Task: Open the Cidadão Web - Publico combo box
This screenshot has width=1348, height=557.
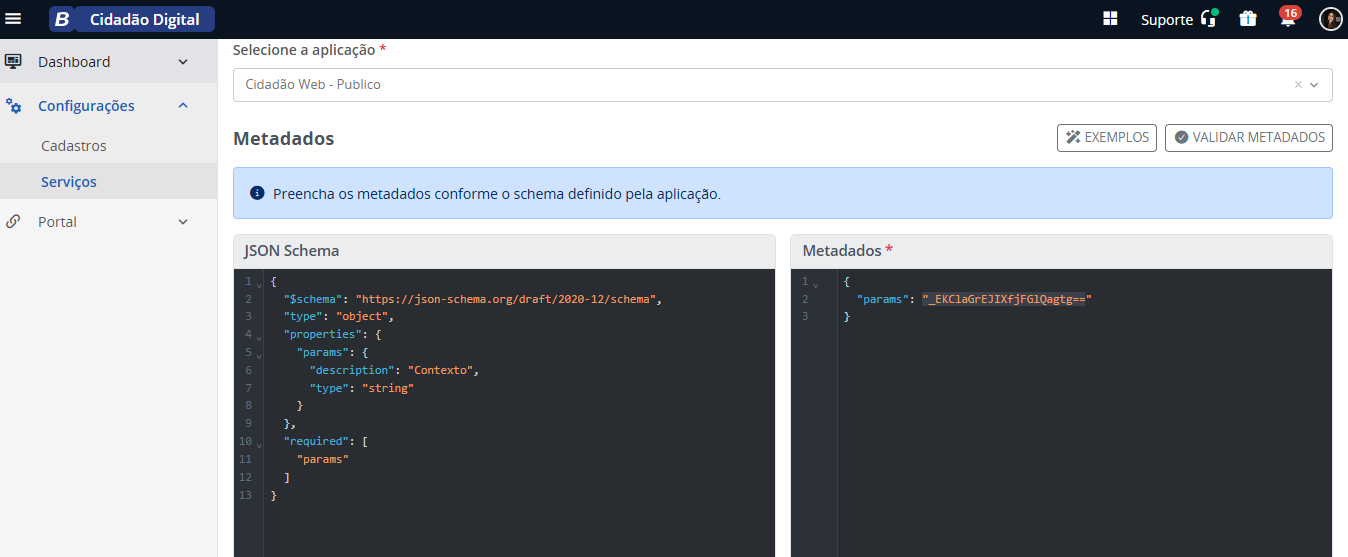Action: click(x=783, y=85)
